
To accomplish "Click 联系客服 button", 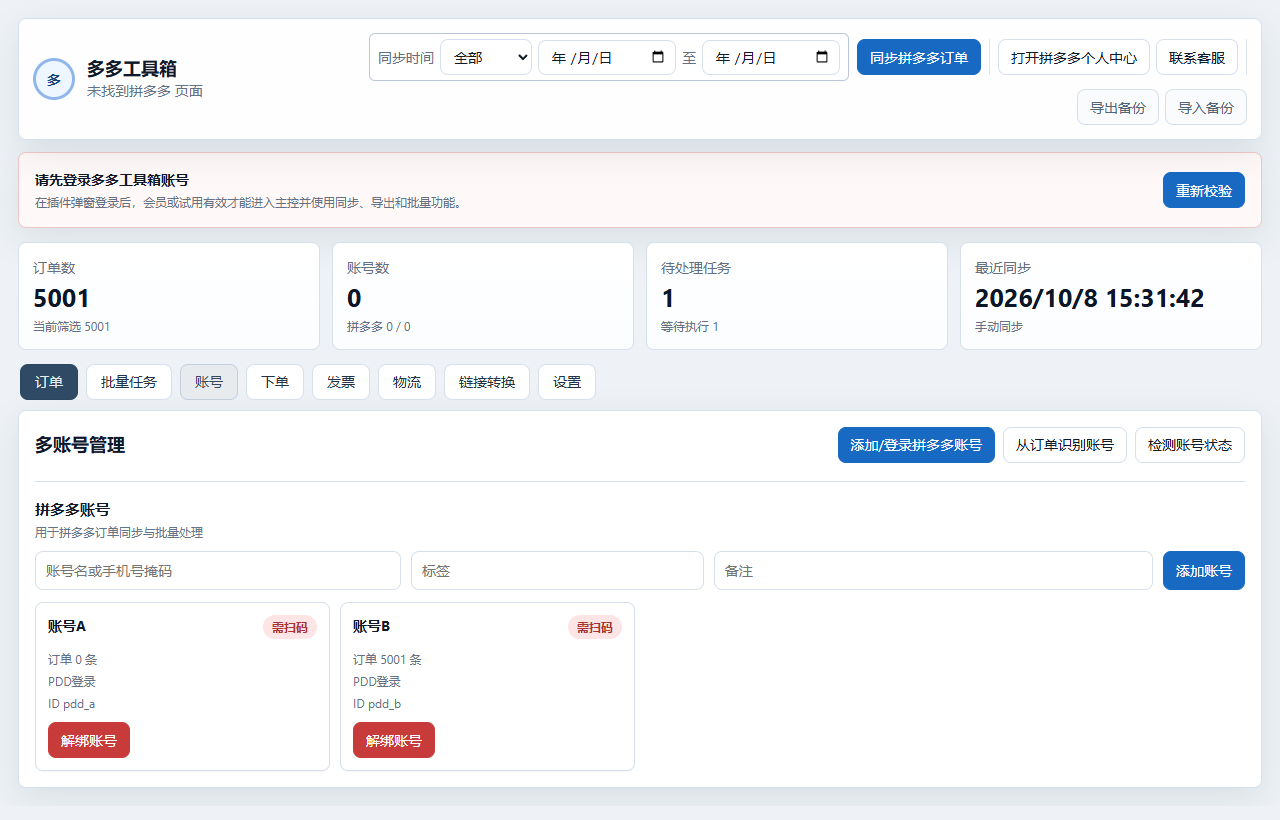I will tap(1197, 57).
